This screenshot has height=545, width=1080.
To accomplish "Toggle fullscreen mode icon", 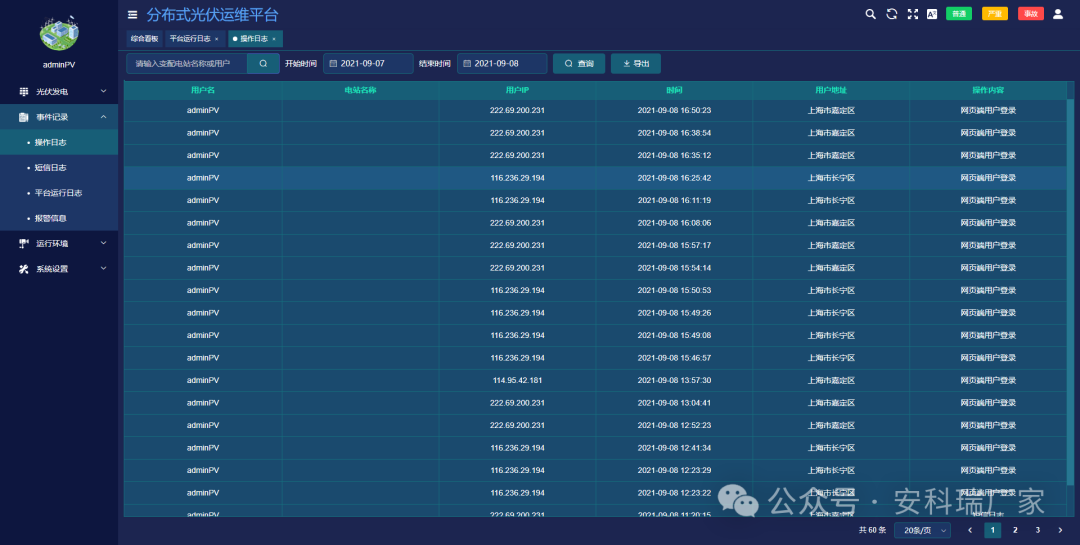I will point(912,14).
